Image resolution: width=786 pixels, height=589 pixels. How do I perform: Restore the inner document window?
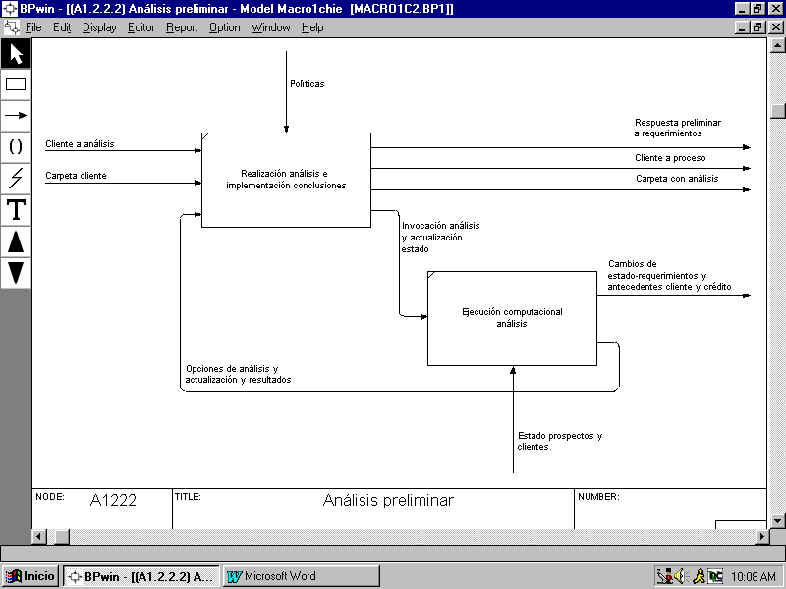point(757,27)
